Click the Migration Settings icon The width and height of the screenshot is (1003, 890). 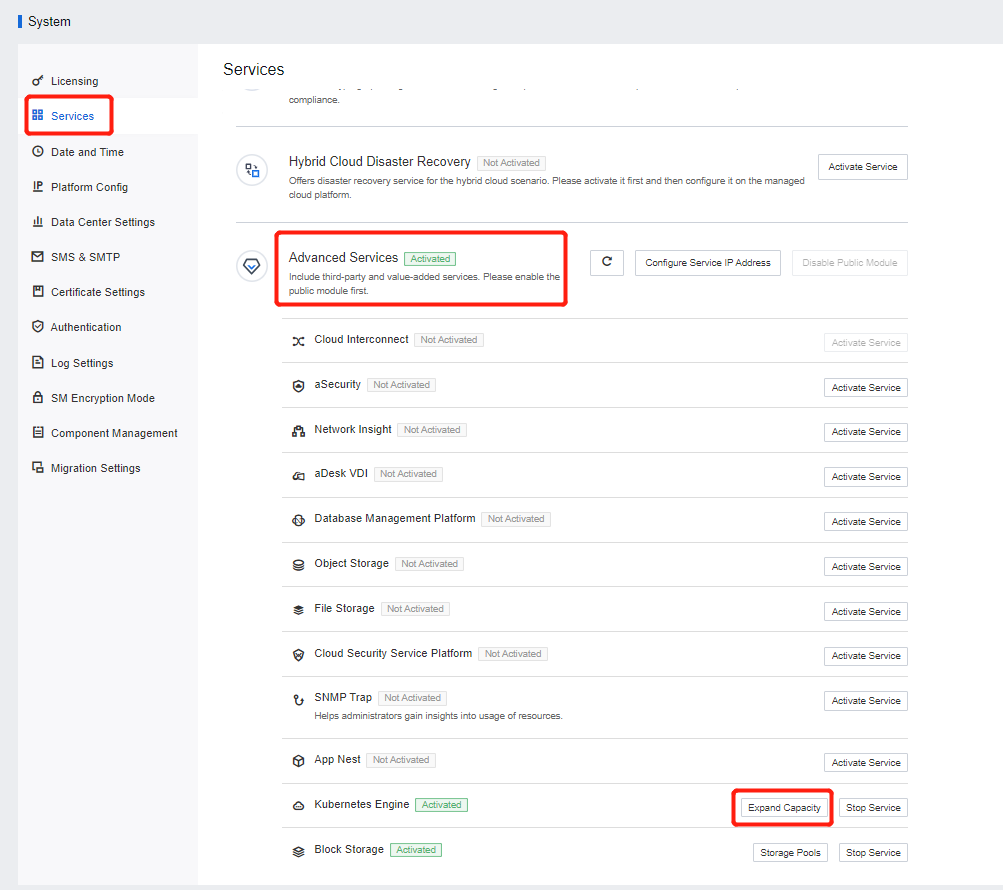pos(38,468)
